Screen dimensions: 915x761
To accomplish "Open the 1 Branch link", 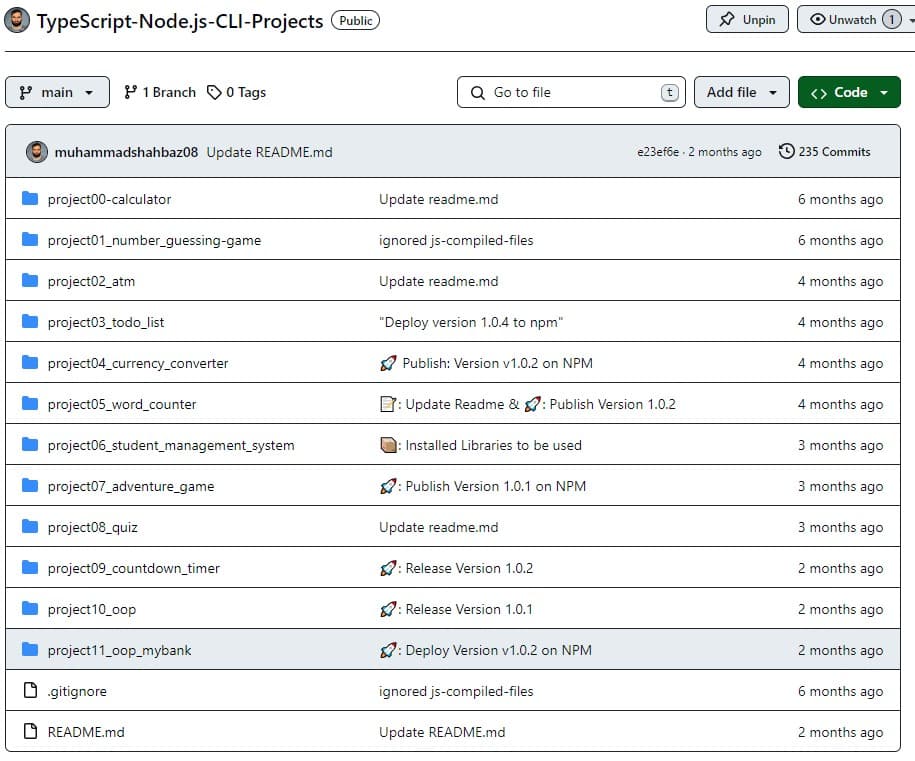I will tap(160, 92).
